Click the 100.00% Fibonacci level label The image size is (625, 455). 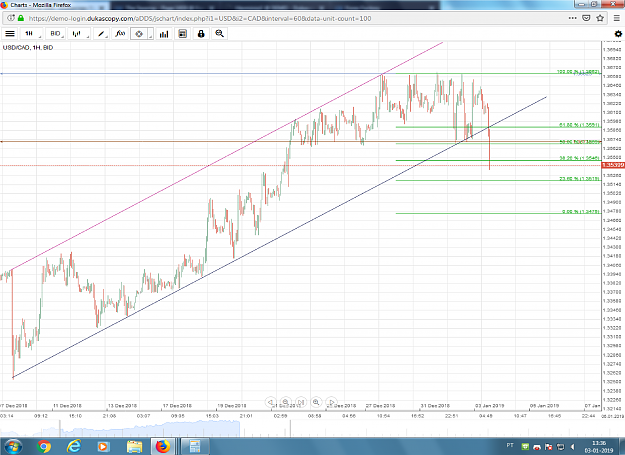coord(578,72)
